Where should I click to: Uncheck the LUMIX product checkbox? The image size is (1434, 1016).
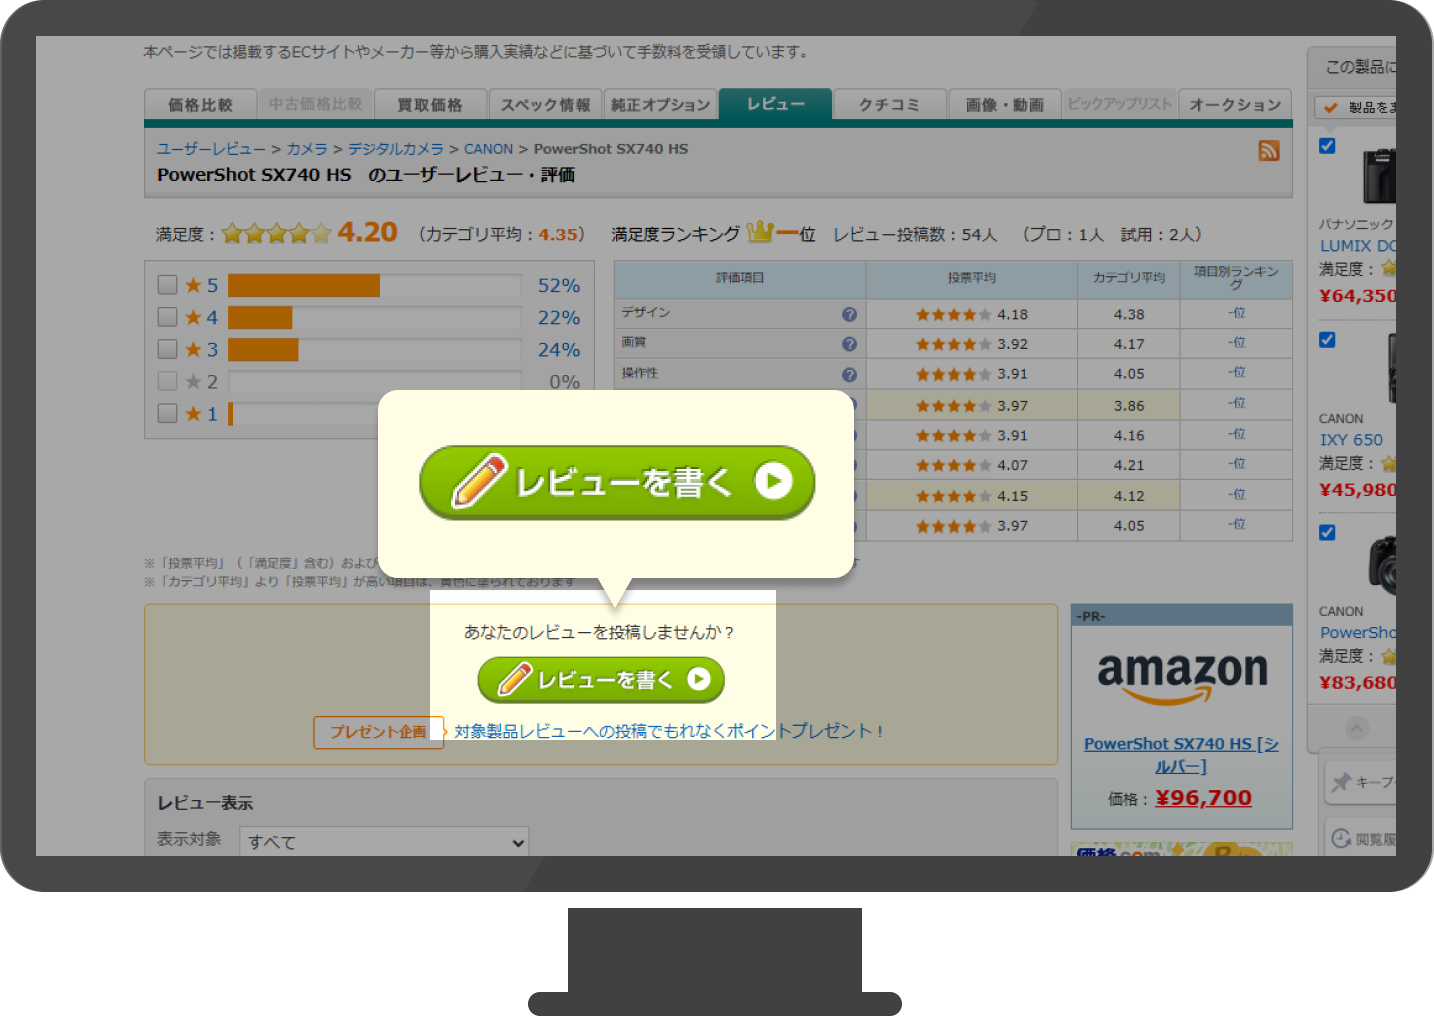click(x=1327, y=146)
